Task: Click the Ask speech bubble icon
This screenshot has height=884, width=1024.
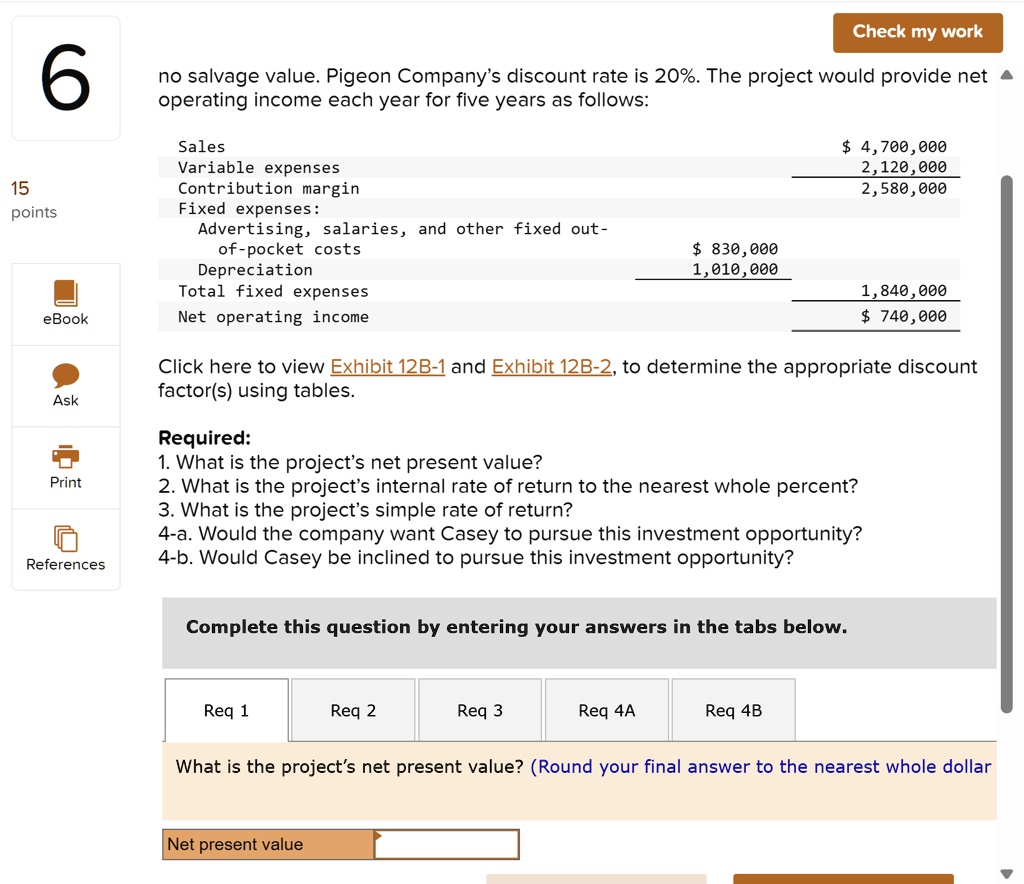Action: tap(65, 375)
